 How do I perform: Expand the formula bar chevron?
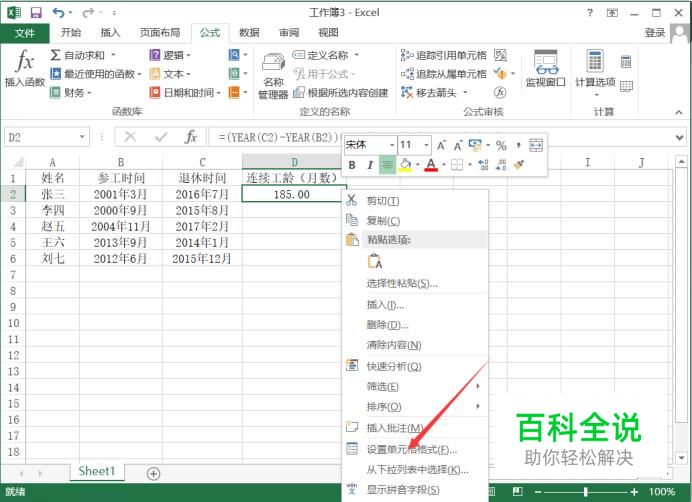680,137
